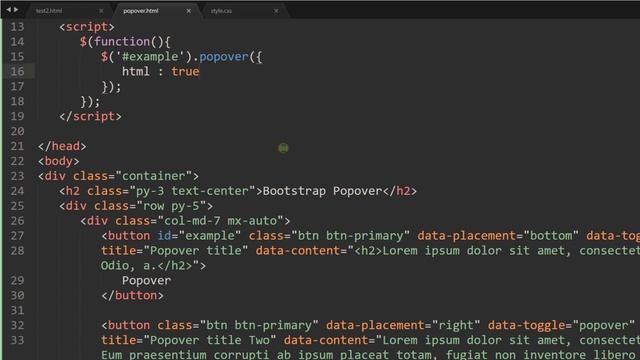Image resolution: width=640 pixels, height=360 pixels.
Task: Select line number 13 in the gutter
Action: tap(17, 27)
